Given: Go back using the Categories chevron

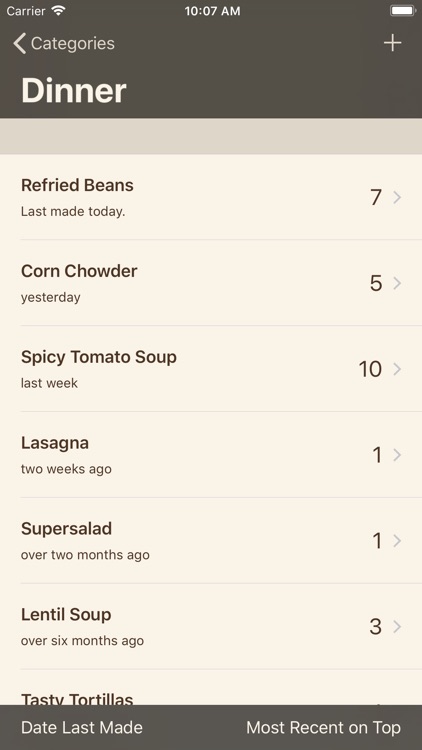Looking at the screenshot, I should pyautogui.click(x=20, y=44).
